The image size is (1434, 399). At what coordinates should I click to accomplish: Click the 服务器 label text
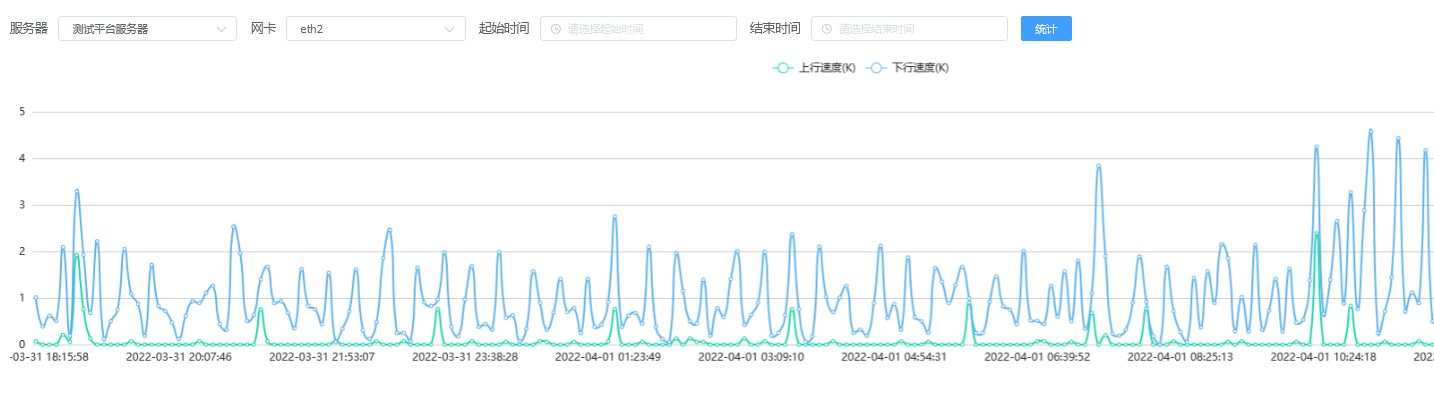[29, 28]
